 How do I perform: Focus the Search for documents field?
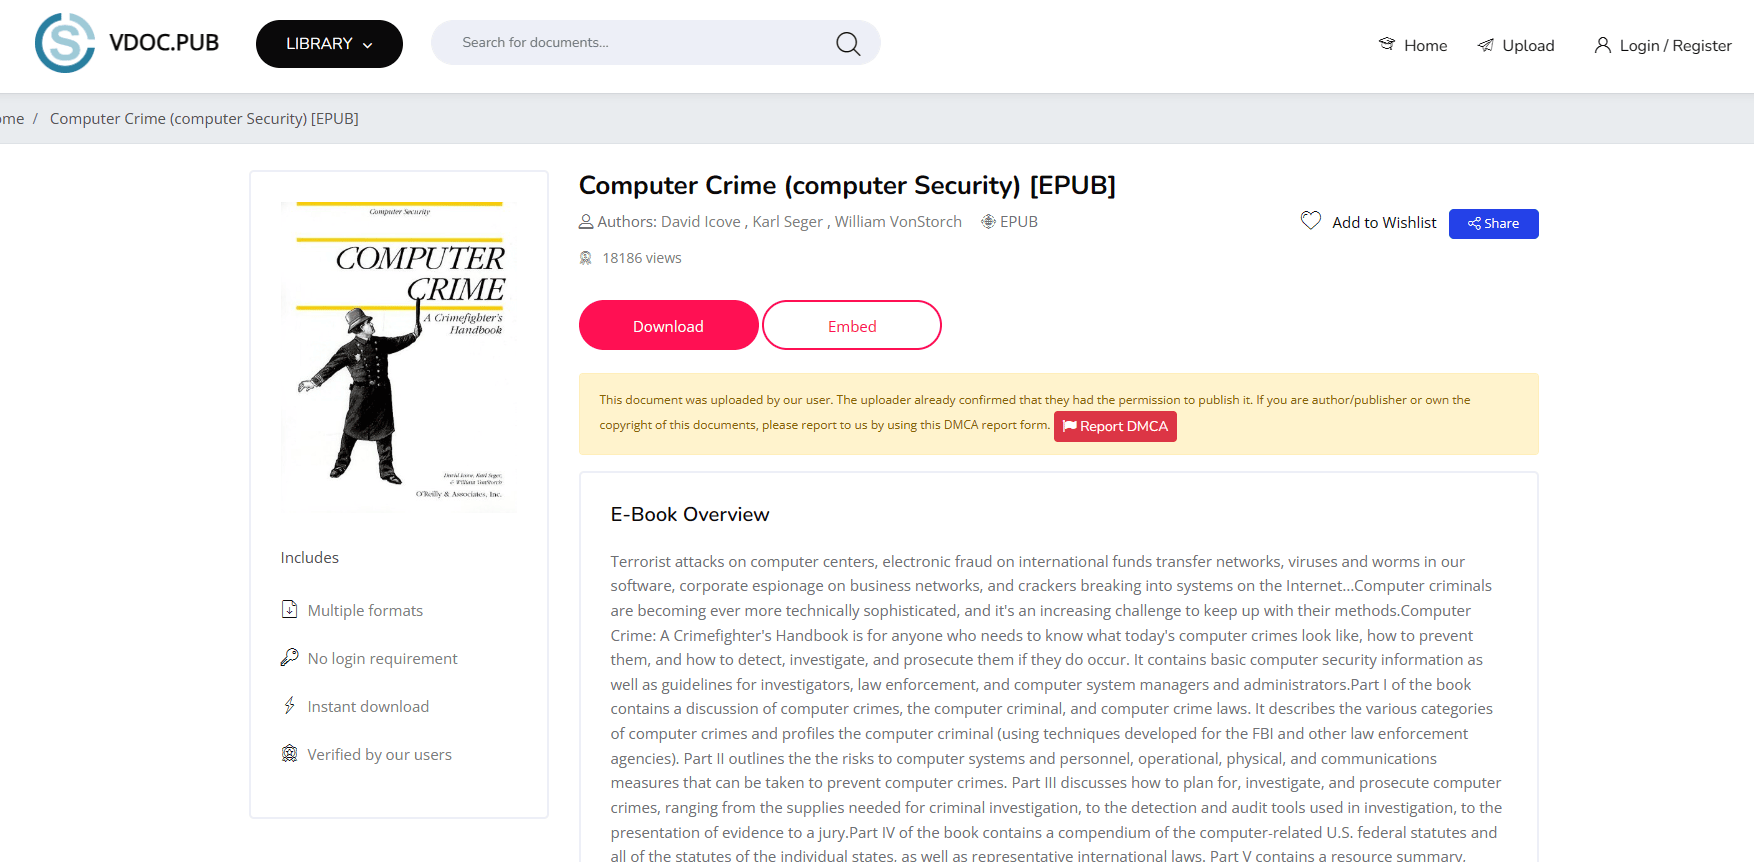tap(640, 43)
